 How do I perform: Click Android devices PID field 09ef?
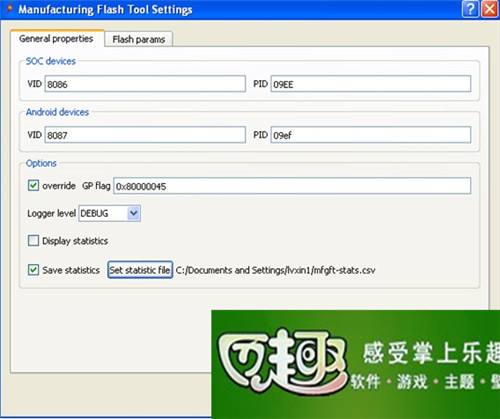pyautogui.click(x=371, y=135)
